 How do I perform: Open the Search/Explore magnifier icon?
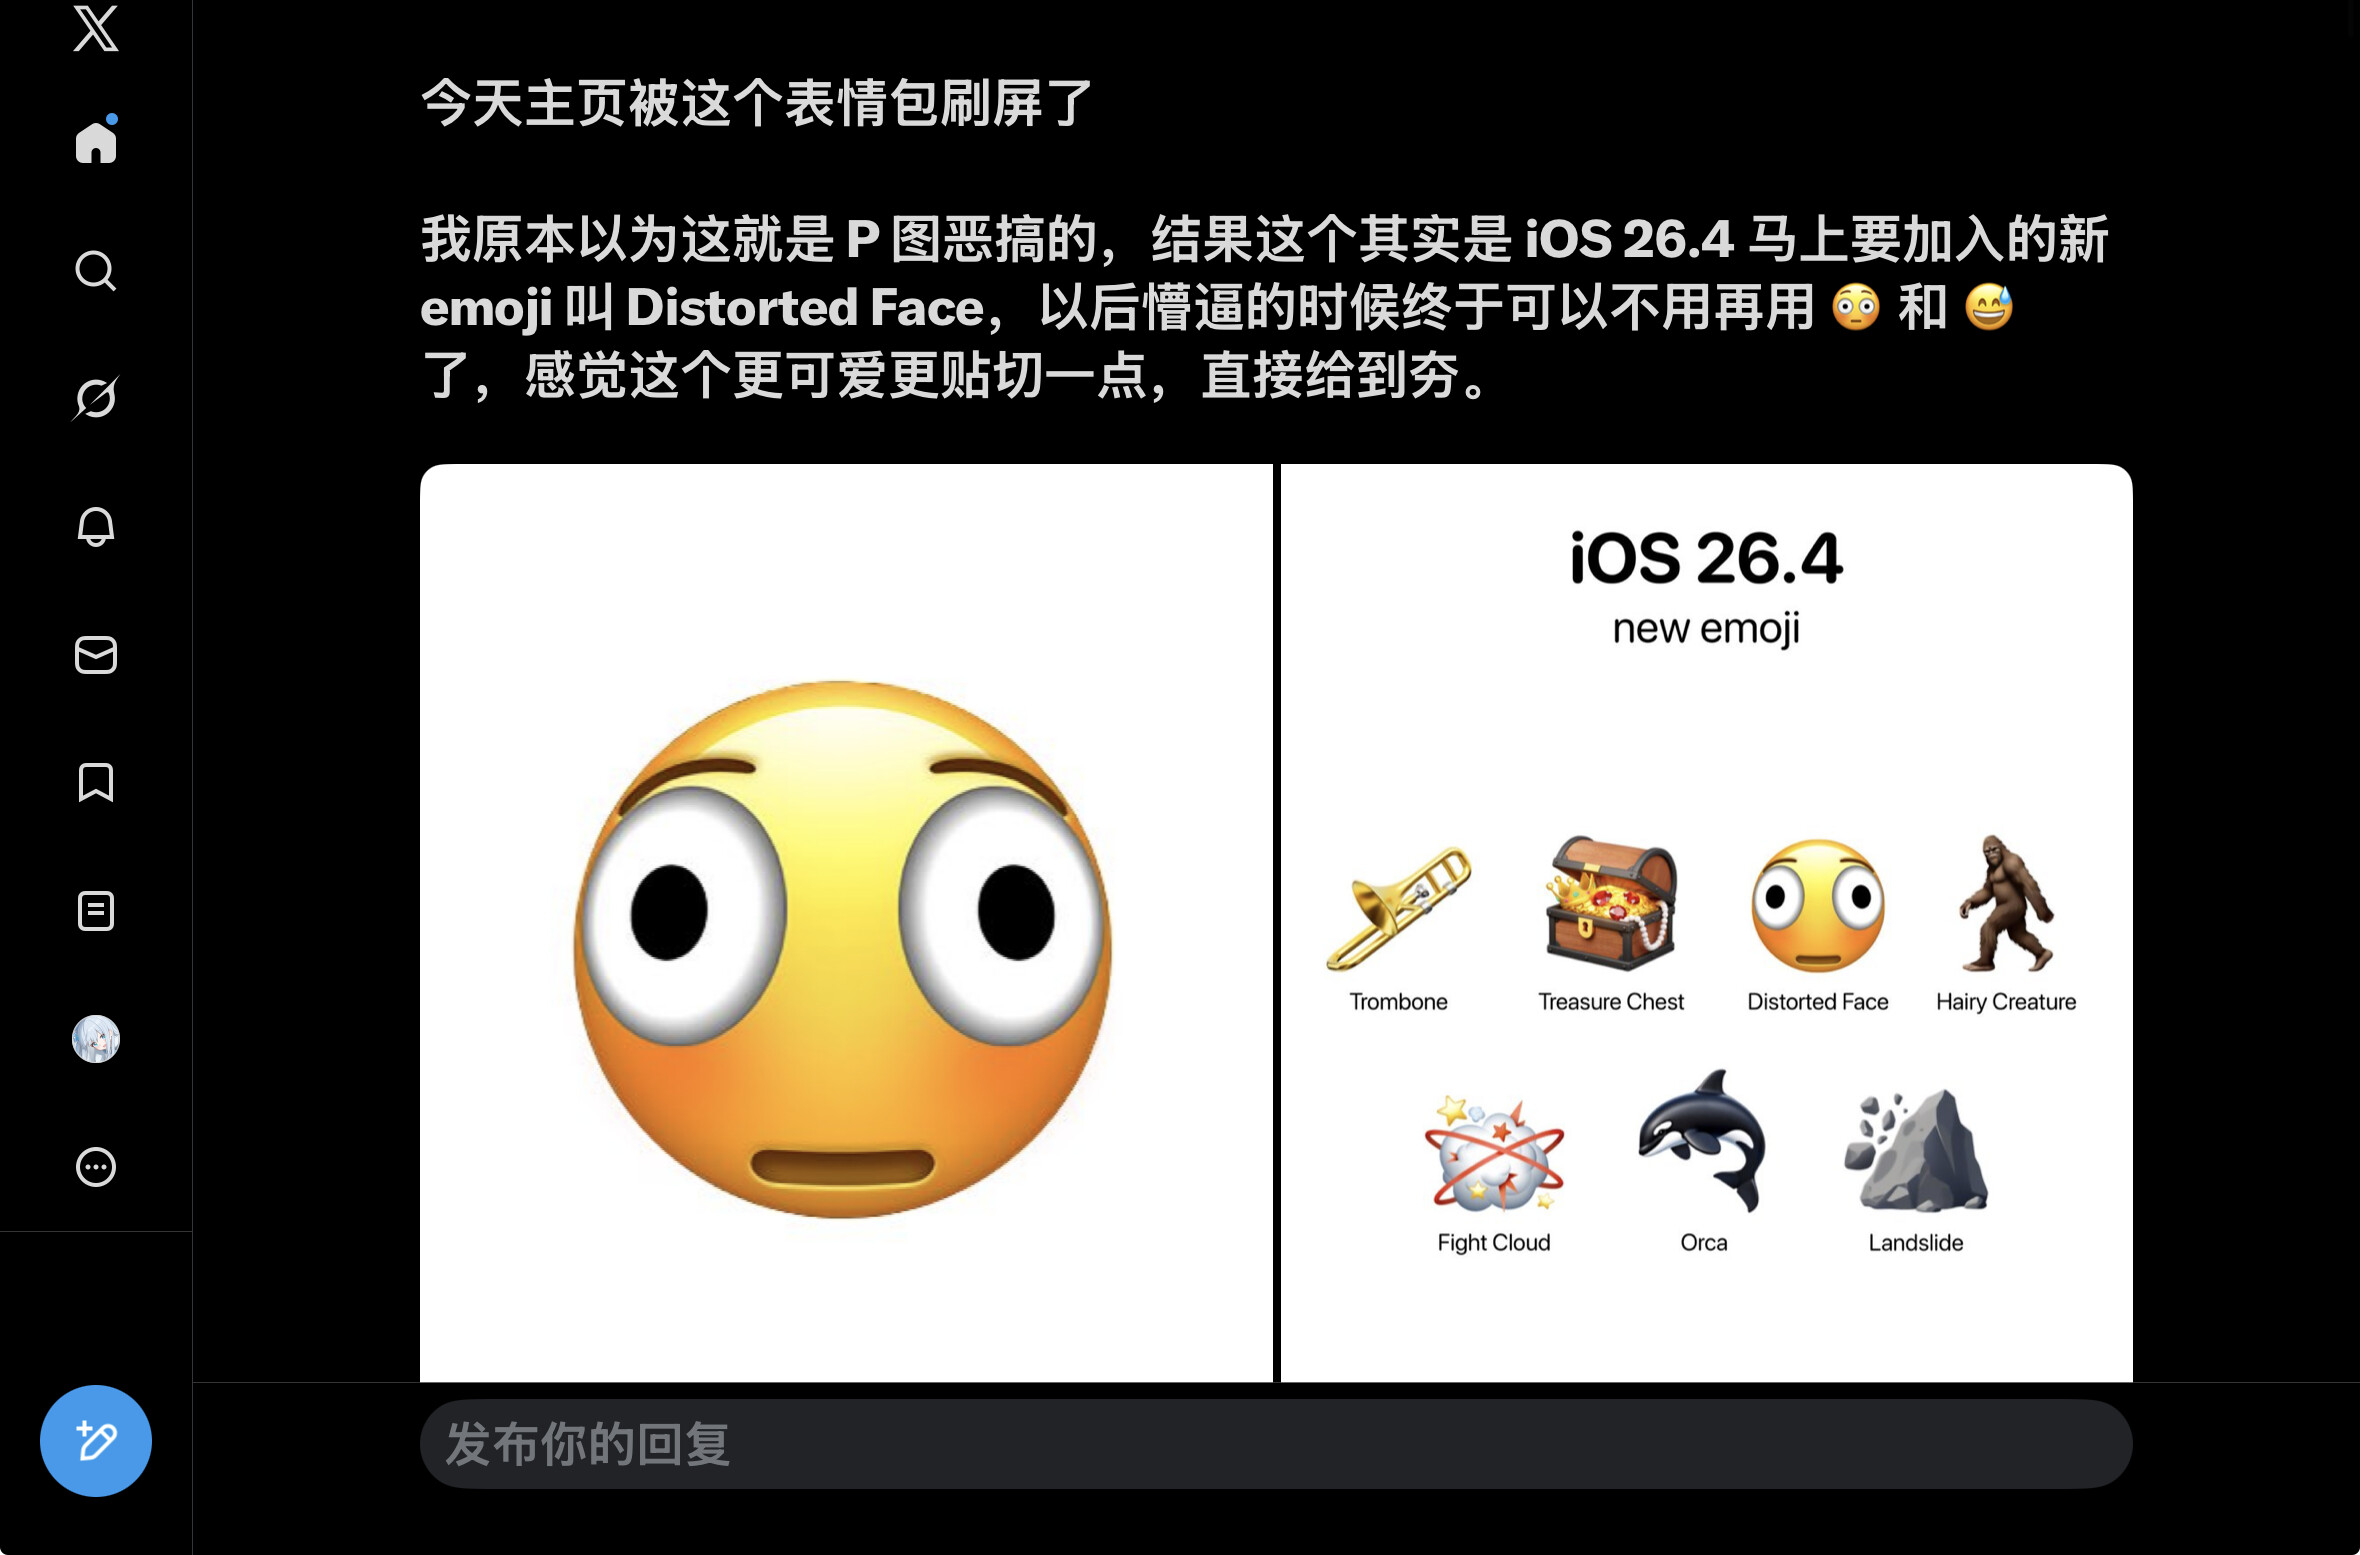point(96,270)
